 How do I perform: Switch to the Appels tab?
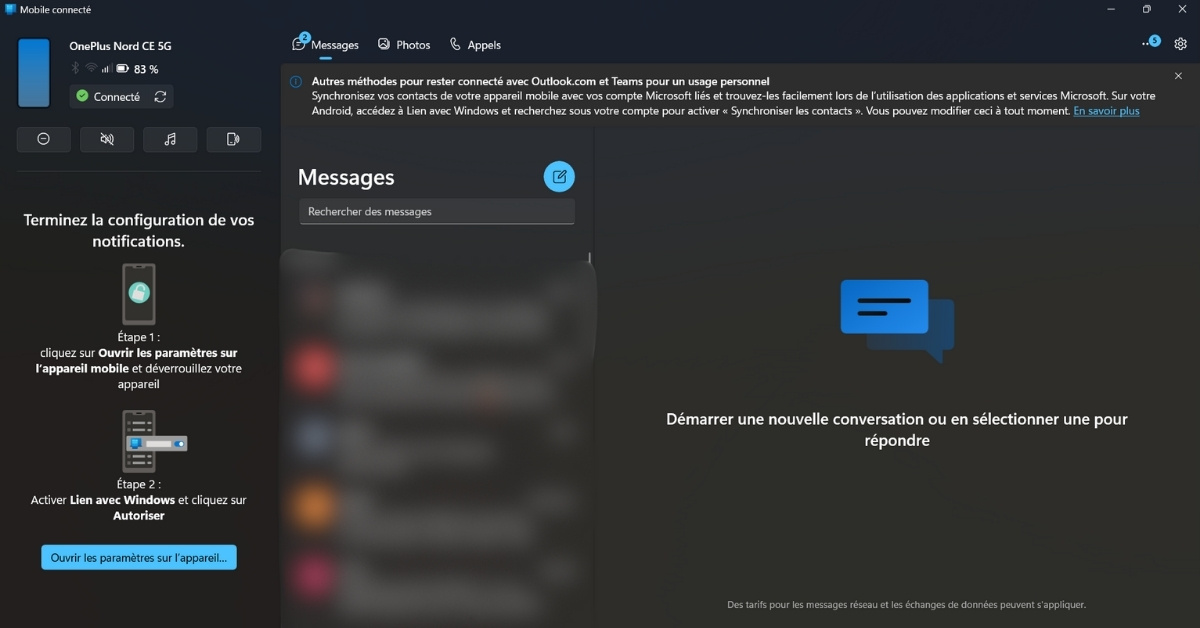pyautogui.click(x=475, y=45)
